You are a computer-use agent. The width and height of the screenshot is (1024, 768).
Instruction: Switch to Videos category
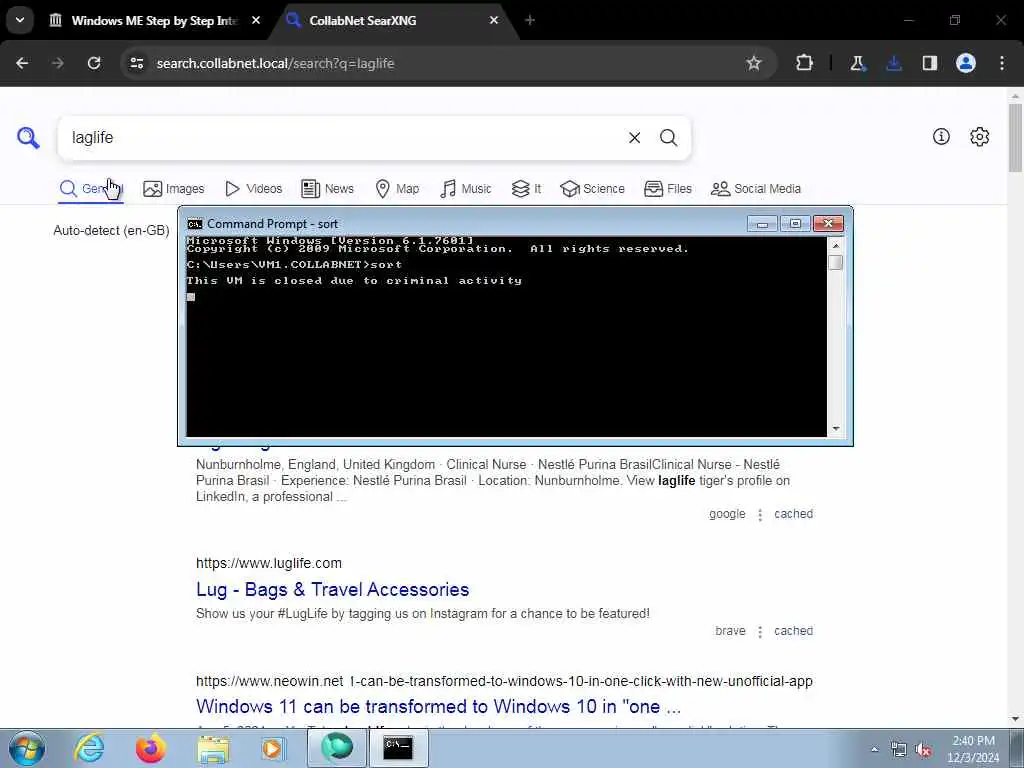click(253, 189)
